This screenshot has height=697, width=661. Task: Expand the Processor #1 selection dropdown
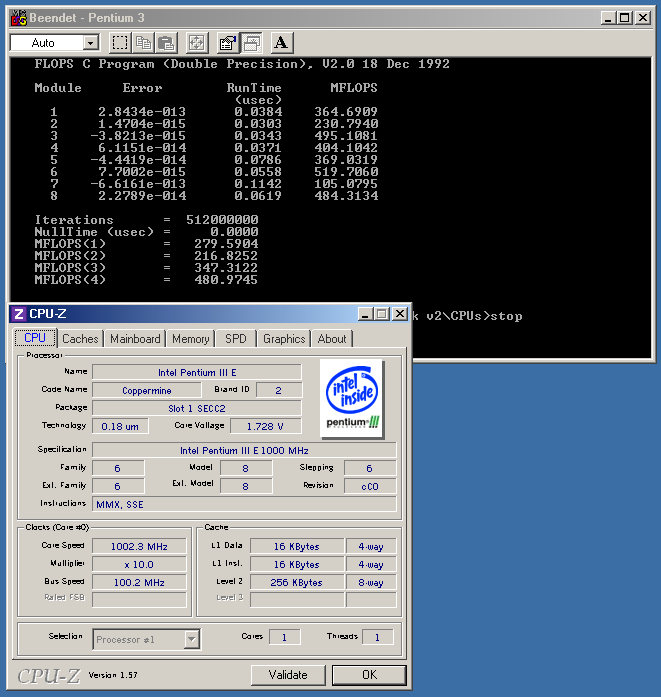coord(192,639)
